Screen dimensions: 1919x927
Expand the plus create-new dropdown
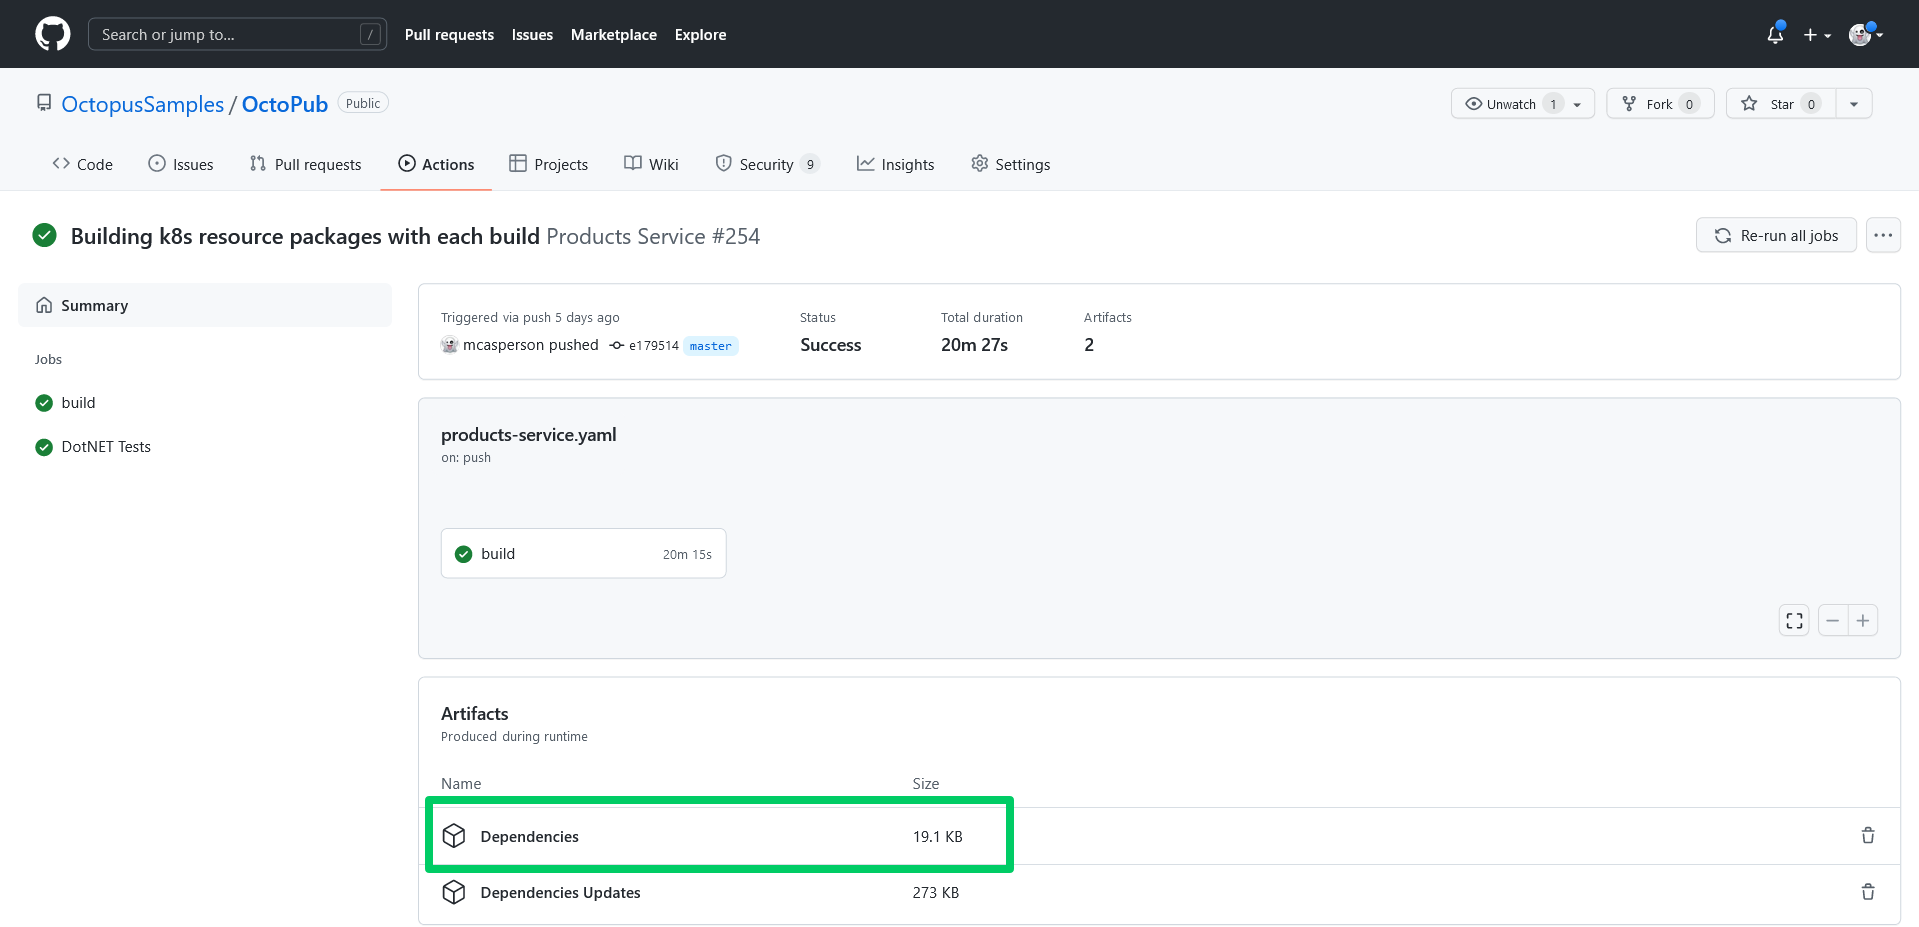1817,35
